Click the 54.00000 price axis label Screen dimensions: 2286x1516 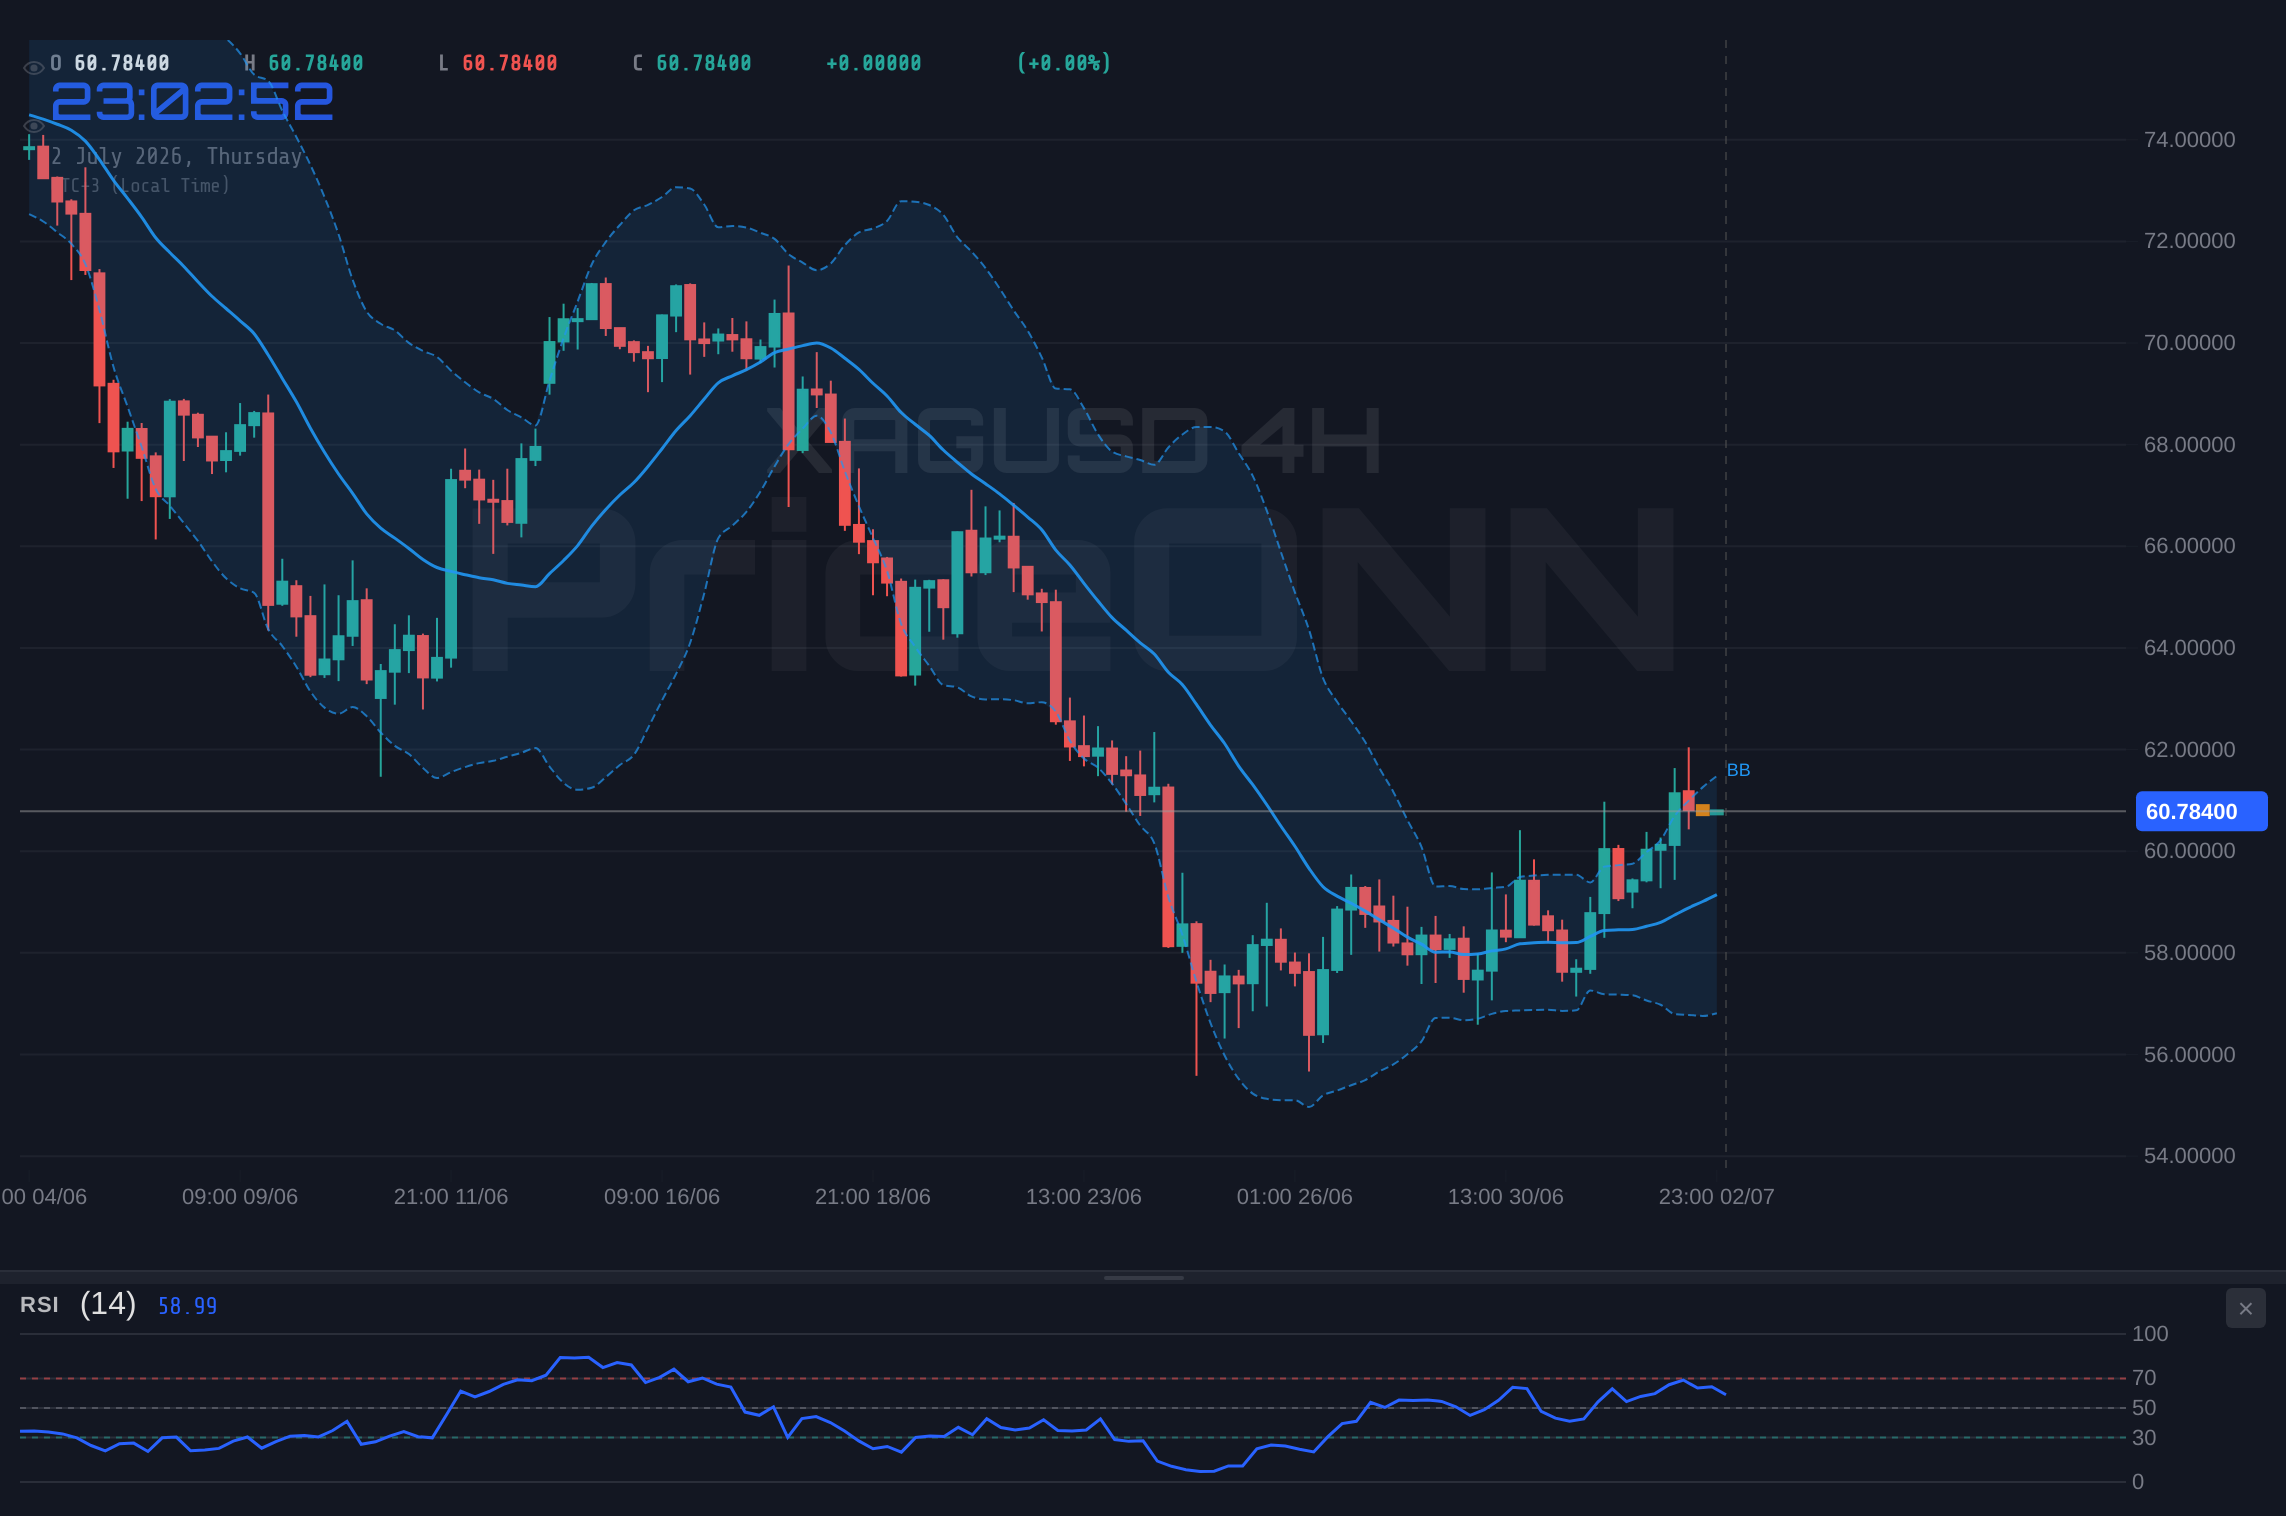2189,1156
